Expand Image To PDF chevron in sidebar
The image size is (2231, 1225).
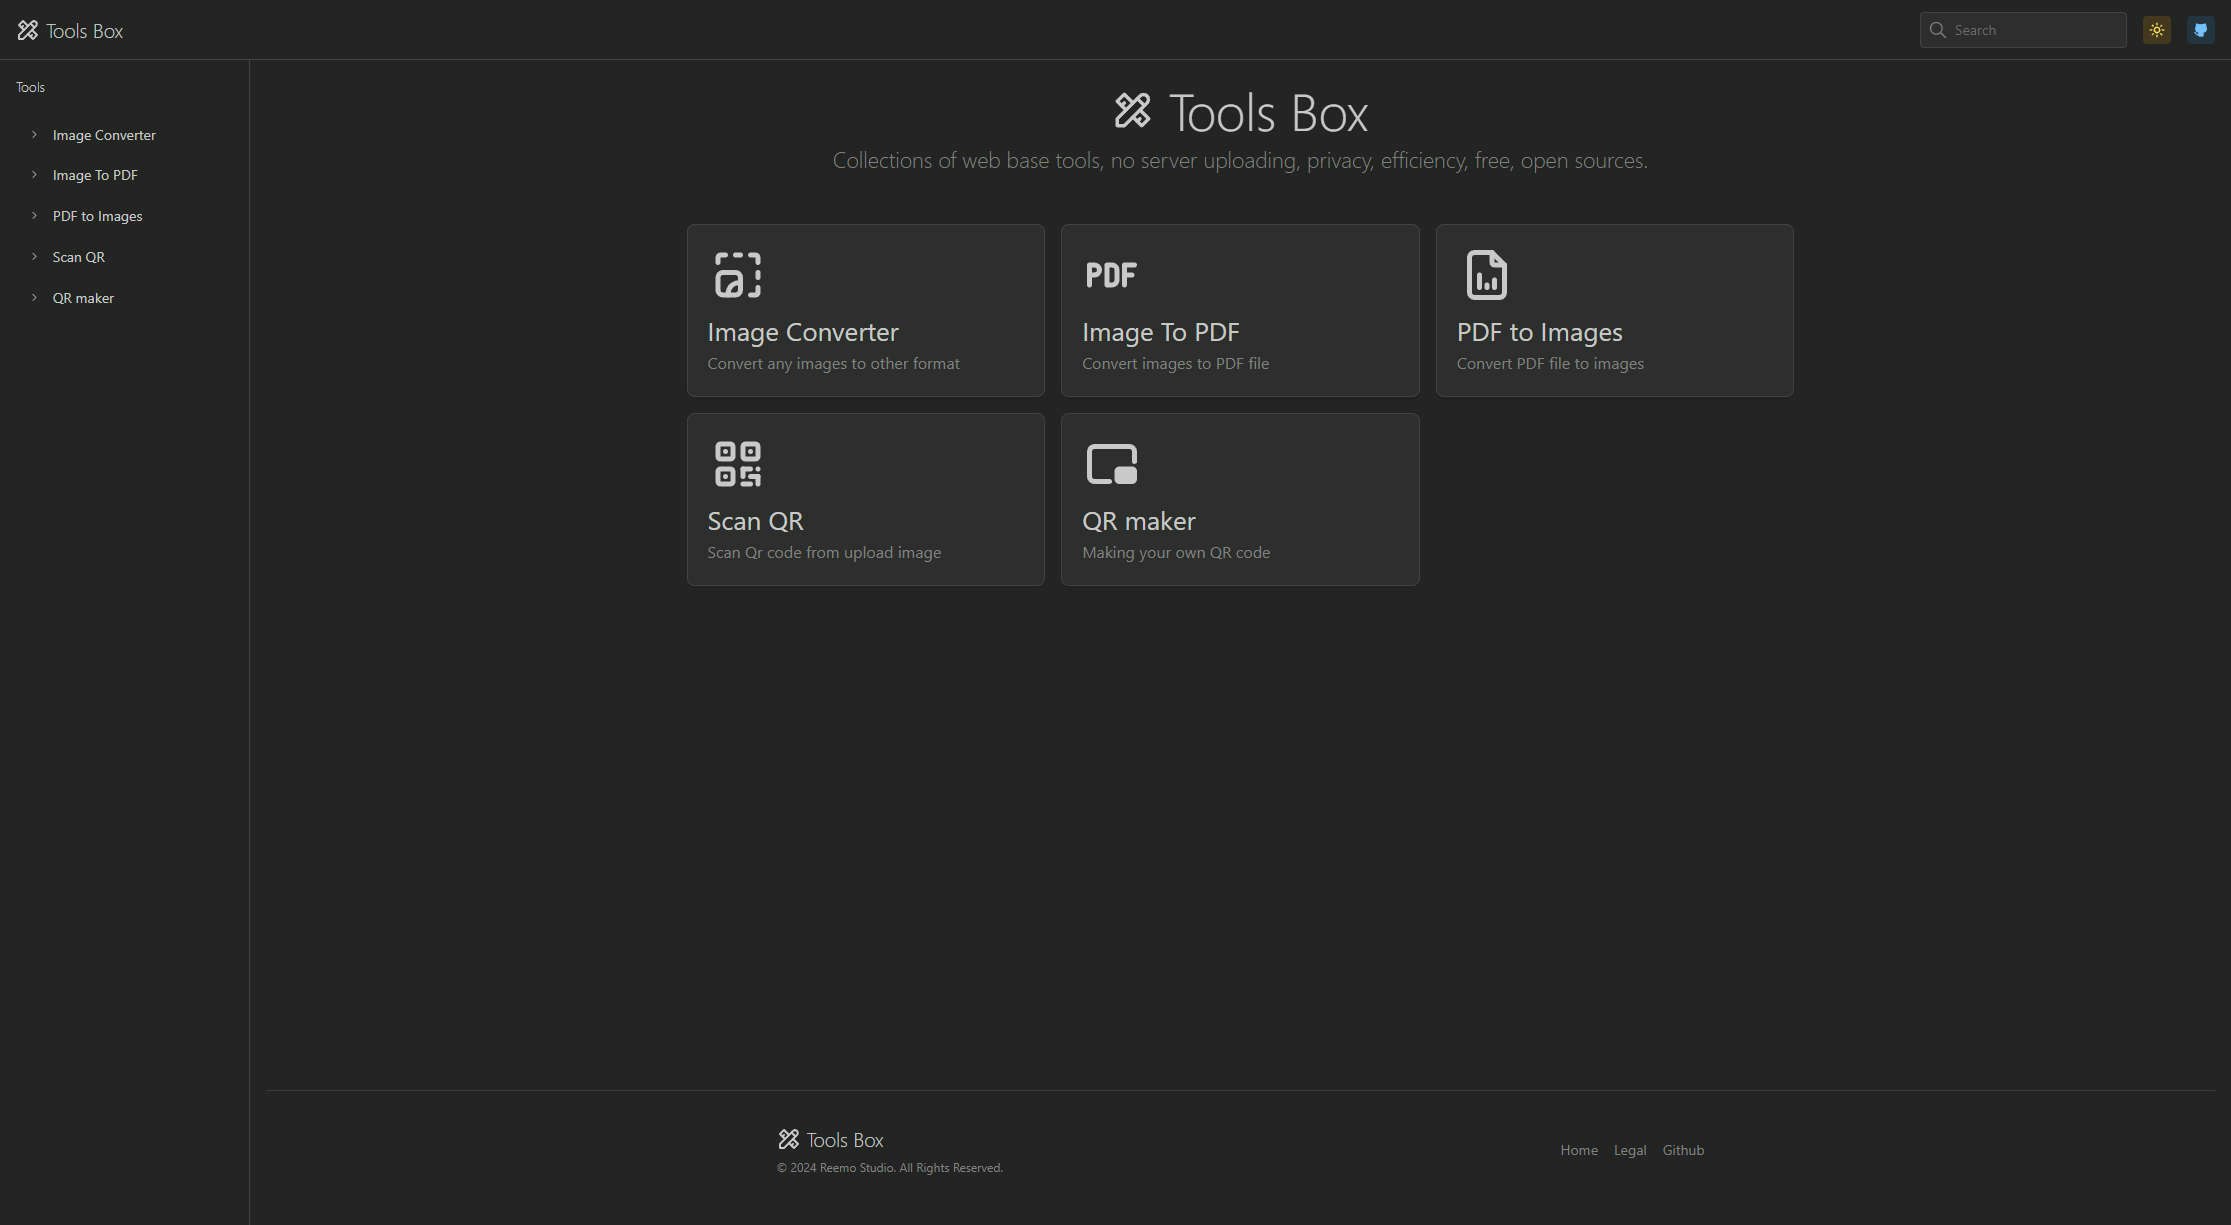[34, 174]
